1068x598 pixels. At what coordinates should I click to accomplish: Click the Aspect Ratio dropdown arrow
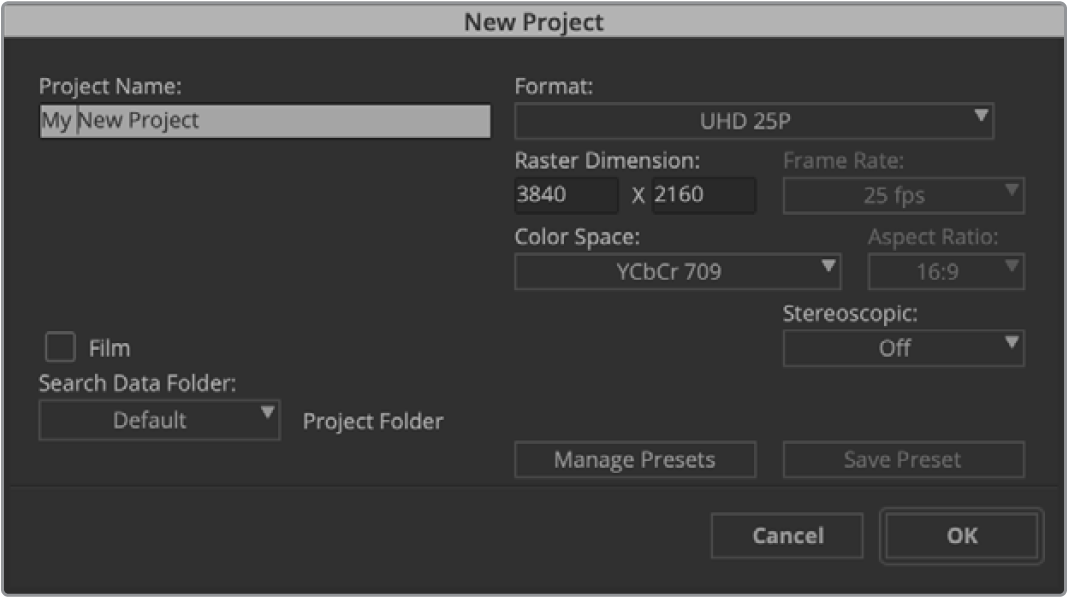coord(1012,266)
